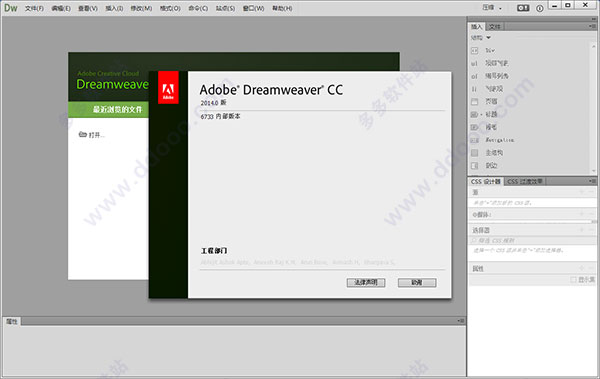Viewport: 600px width, 379px height.
Task: Click the last visible Insert panel item
Action: [x=484, y=165]
